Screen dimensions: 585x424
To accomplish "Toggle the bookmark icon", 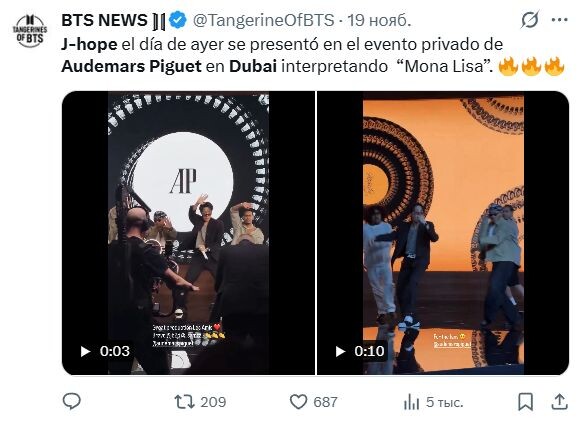I will [525, 402].
